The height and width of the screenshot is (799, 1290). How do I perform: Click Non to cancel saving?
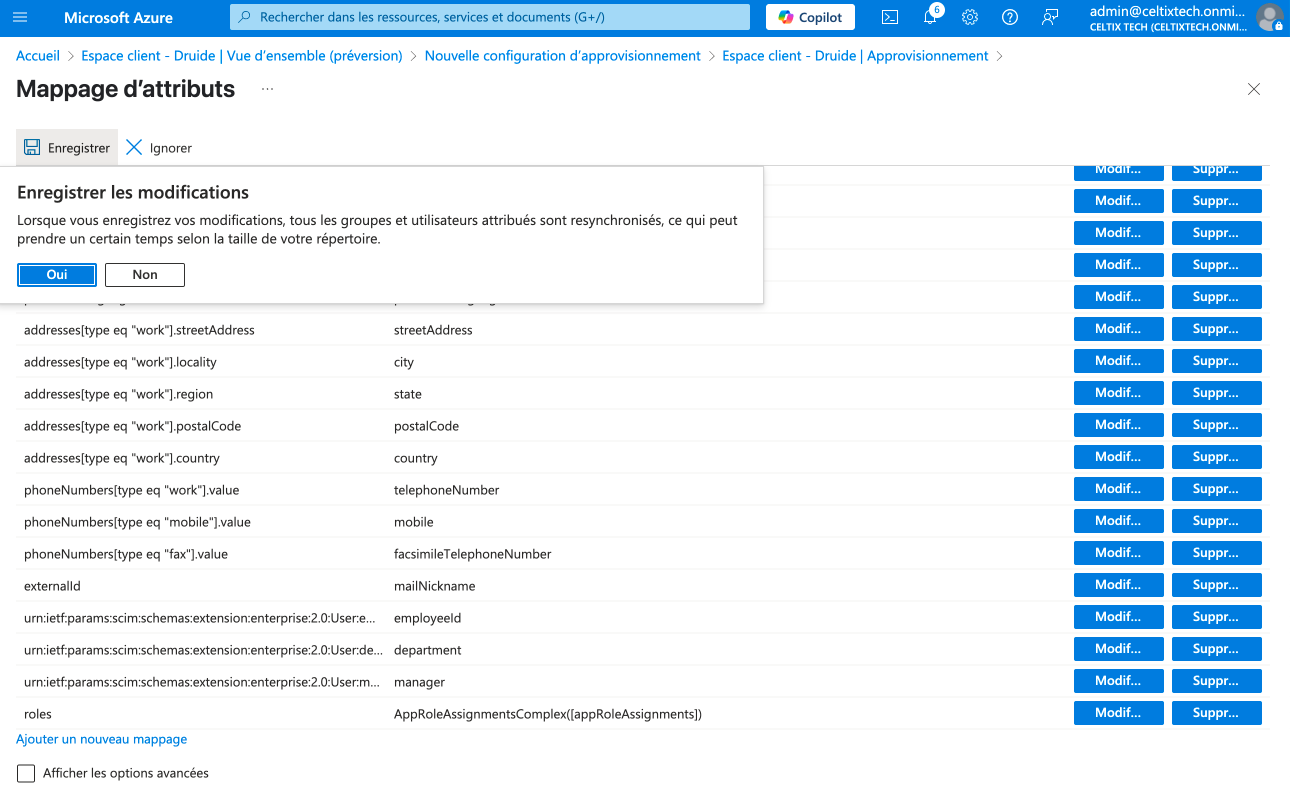pyautogui.click(x=145, y=275)
